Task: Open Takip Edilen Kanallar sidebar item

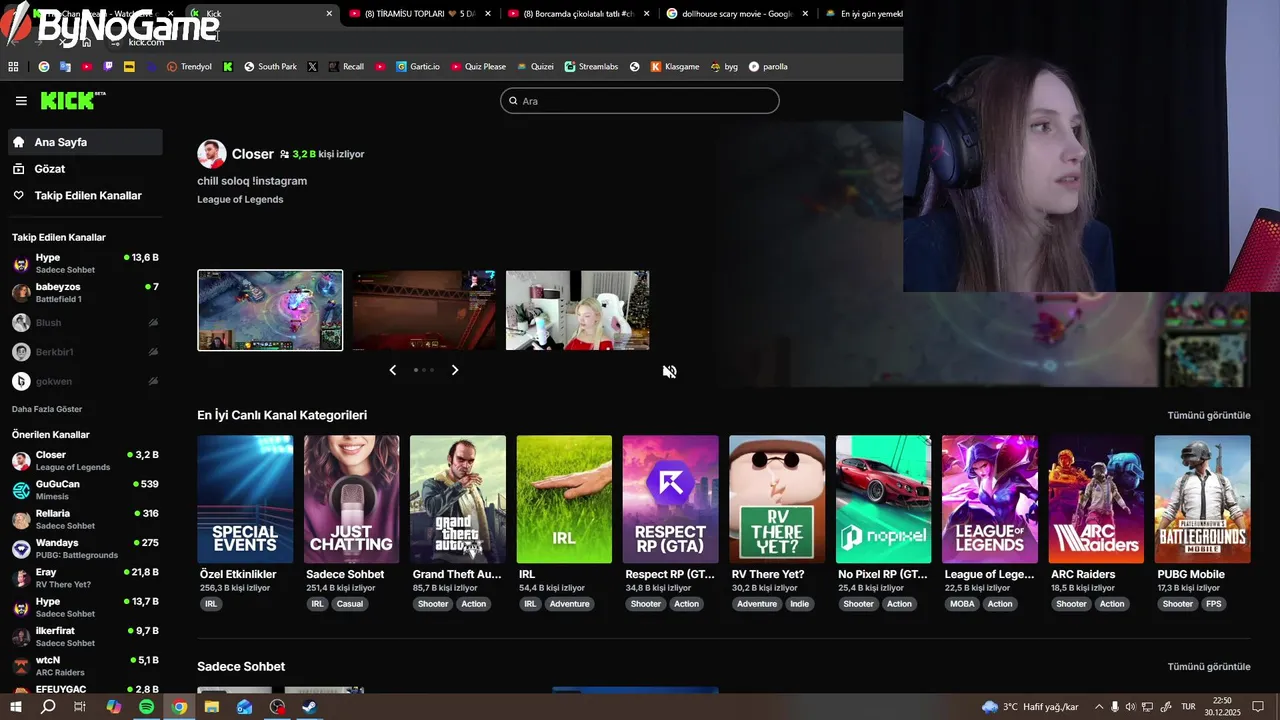Action: [x=85, y=196]
